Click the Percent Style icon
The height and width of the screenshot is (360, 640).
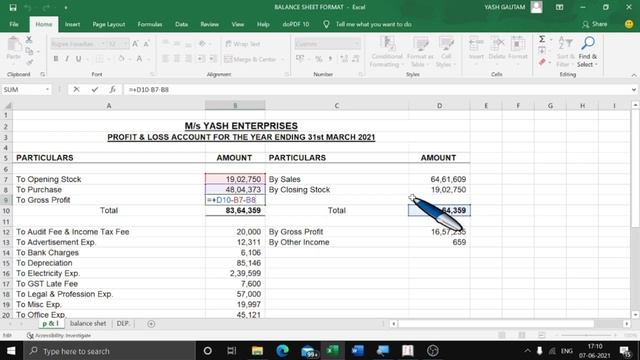(x=319, y=59)
